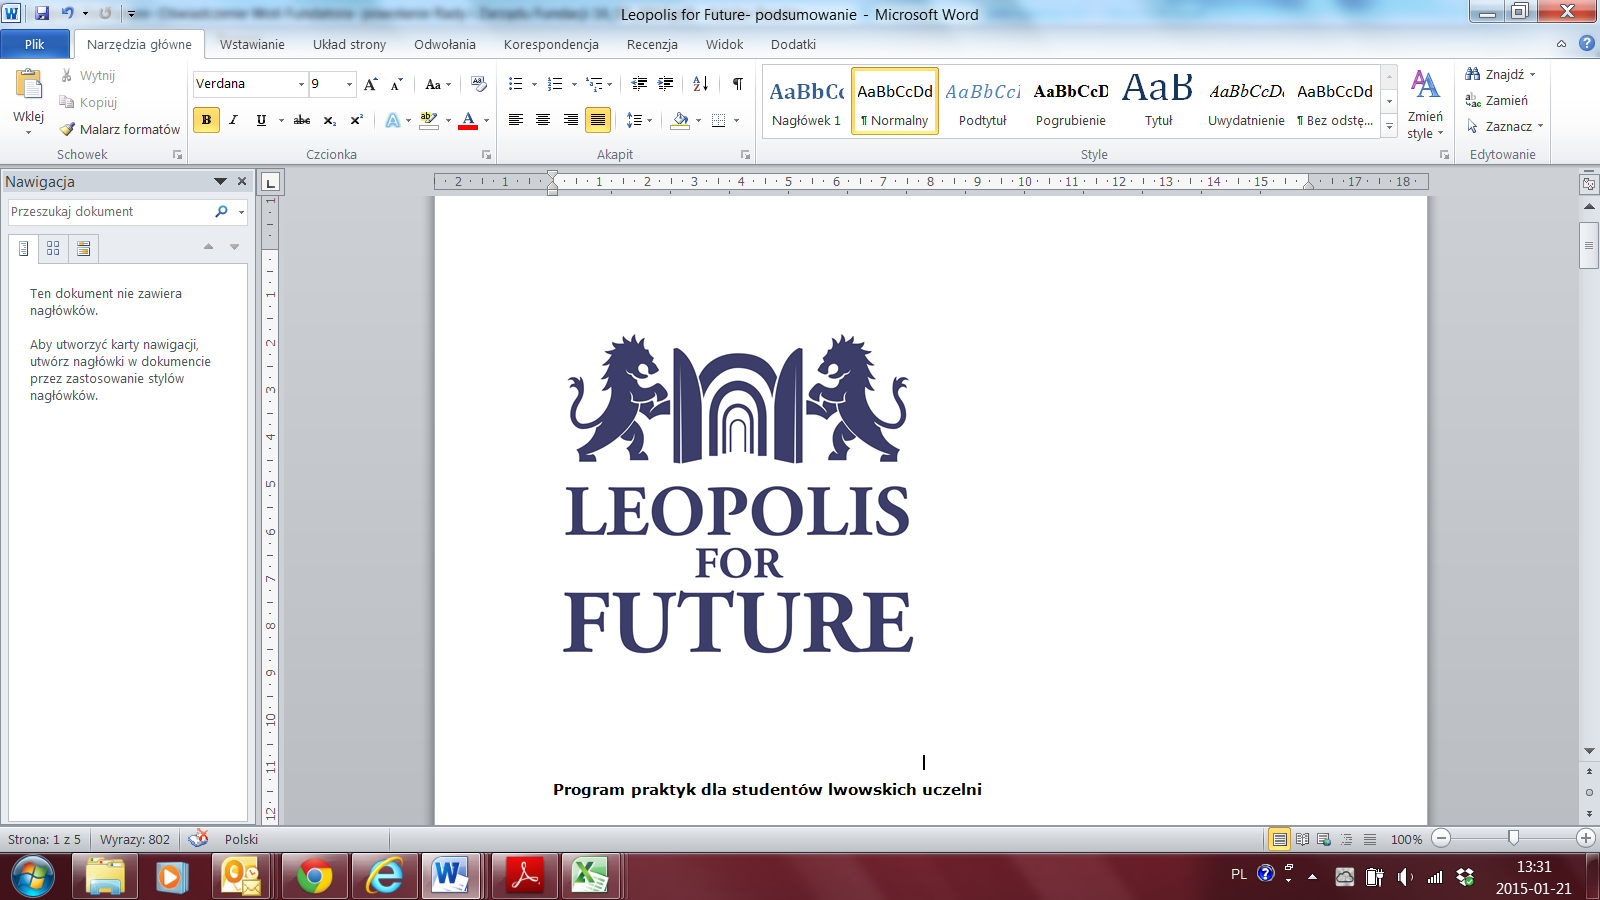The image size is (1600, 900).
Task: Click the magnifier search icon in Navigation pane
Action: click(x=222, y=212)
